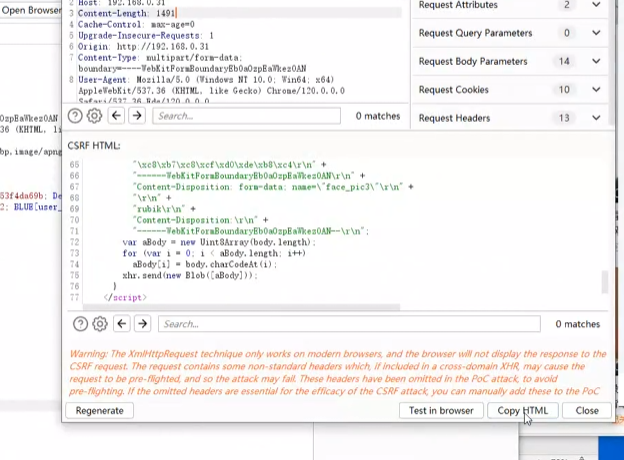Click the Content-Type multipart/form-data line
The width and height of the screenshot is (624, 460).
tap(160, 58)
